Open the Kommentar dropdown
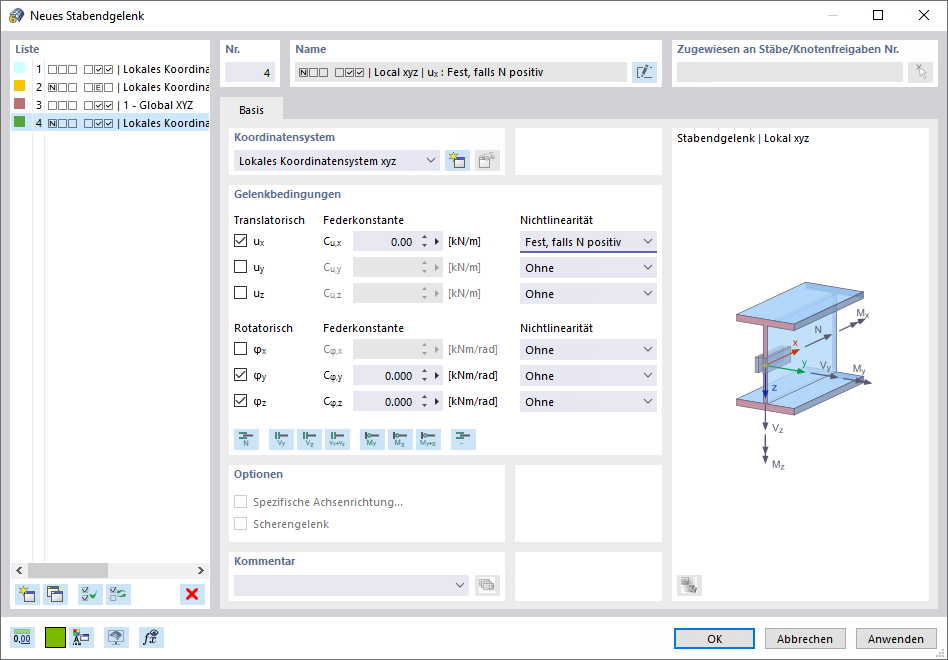This screenshot has height=660, width=948. (x=351, y=585)
